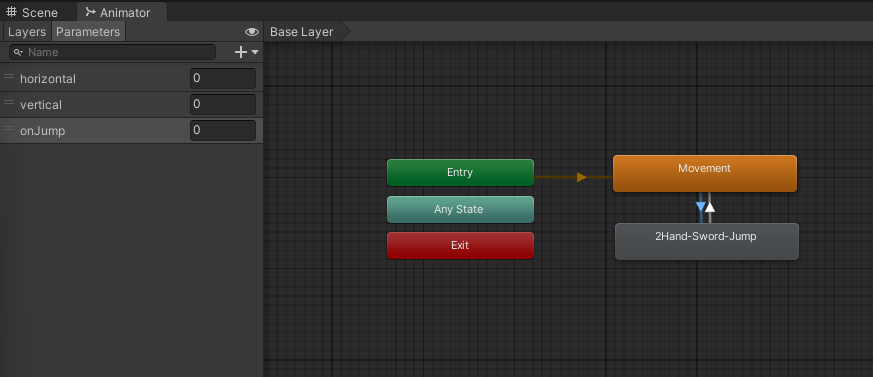
Task: Open the Parameters tab
Action: pyautogui.click(x=88, y=32)
